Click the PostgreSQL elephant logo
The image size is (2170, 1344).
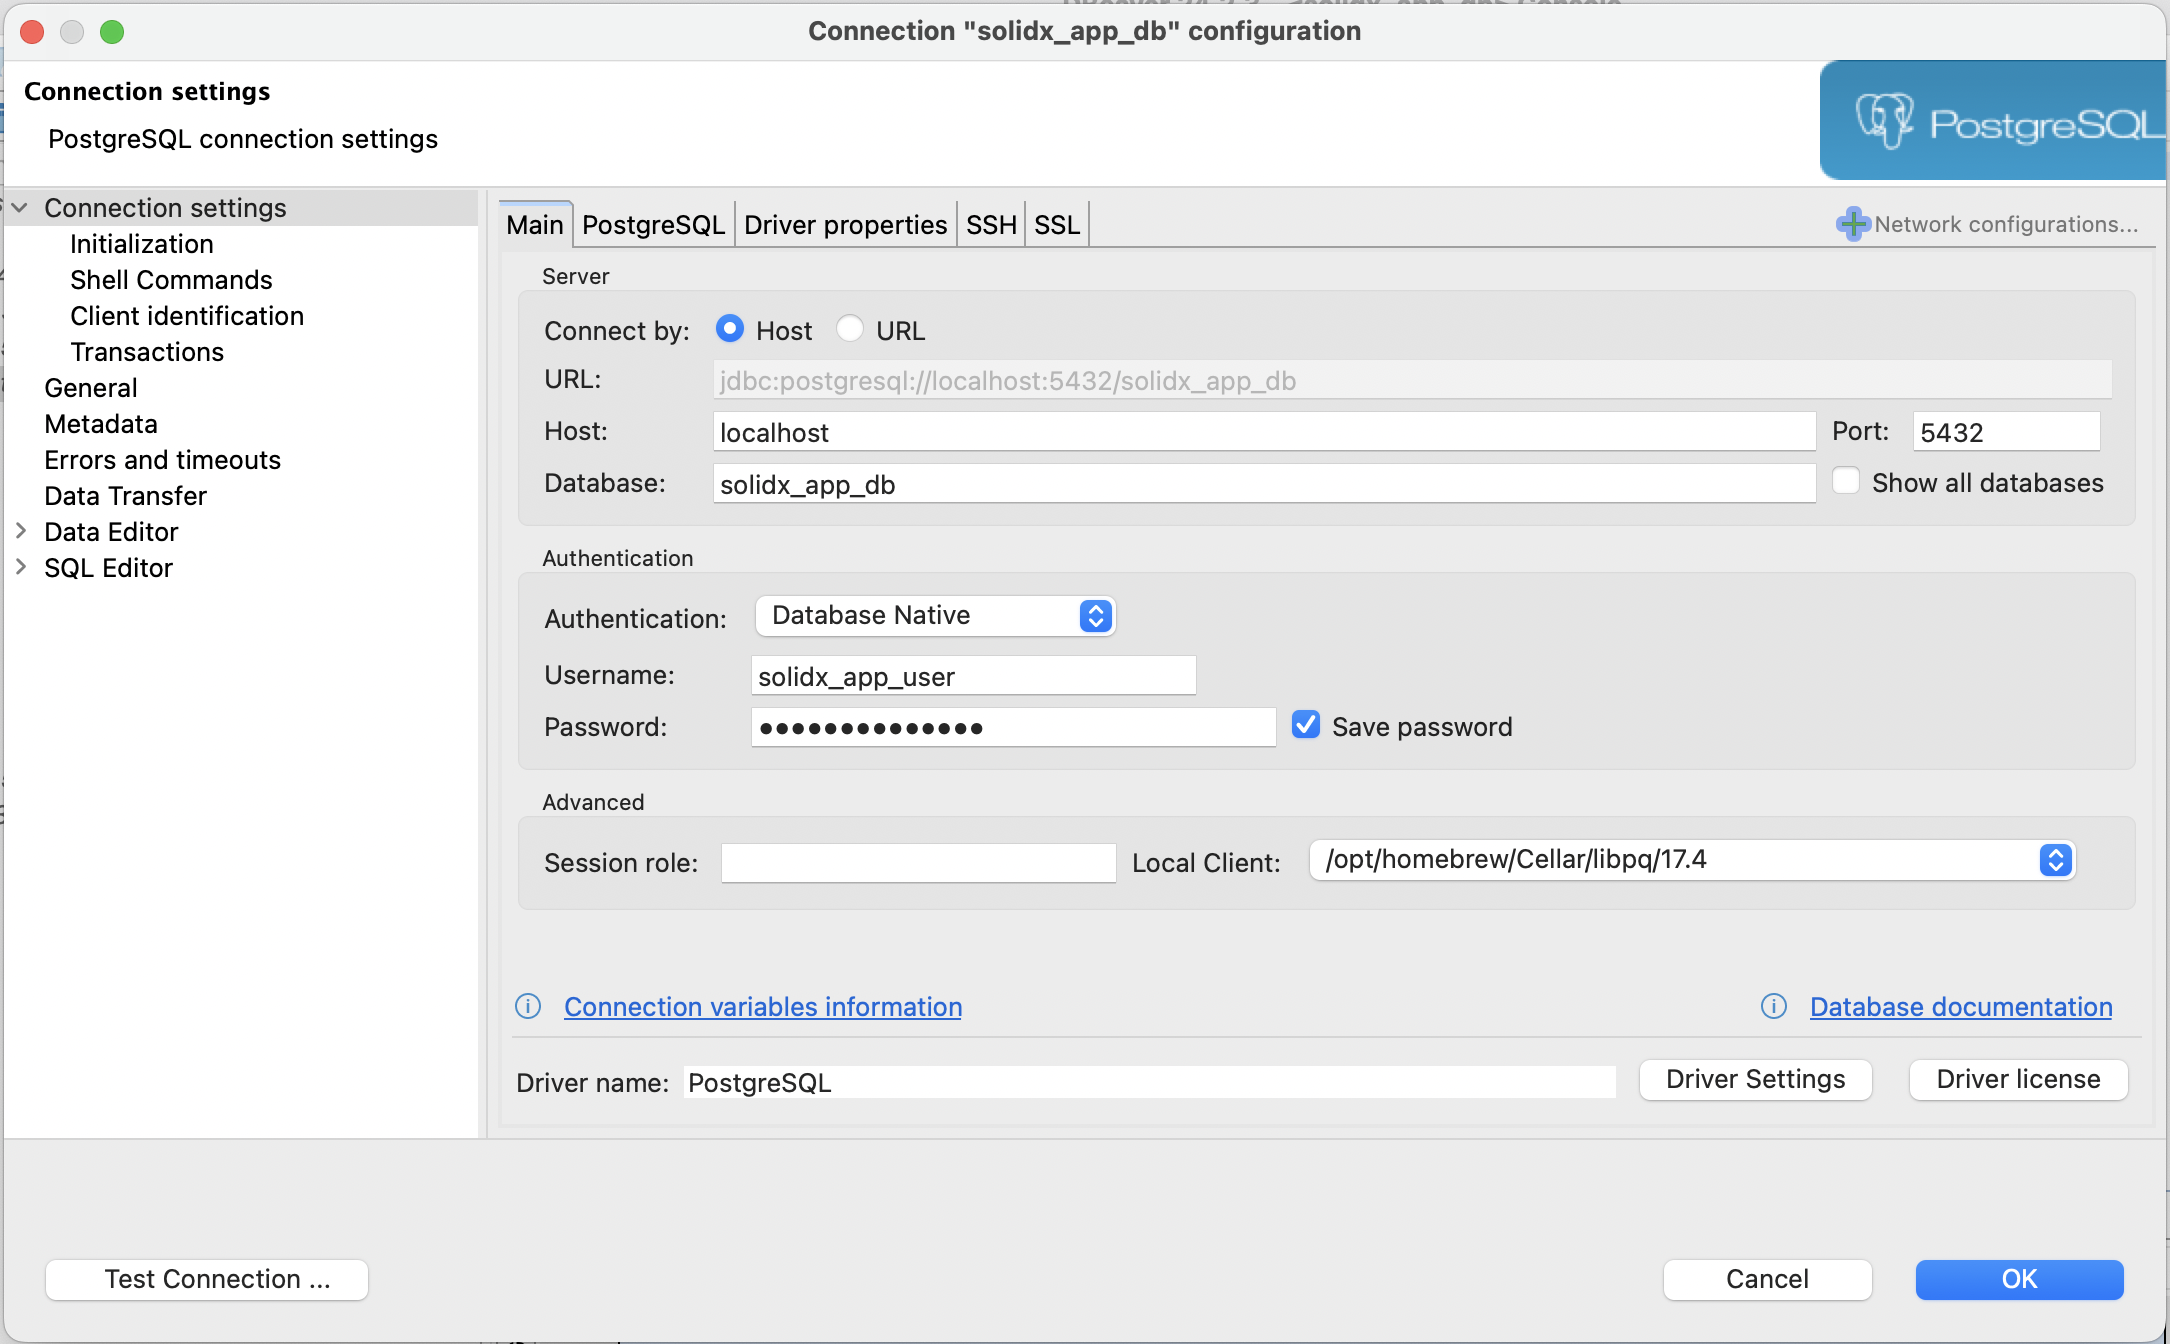coord(1884,122)
